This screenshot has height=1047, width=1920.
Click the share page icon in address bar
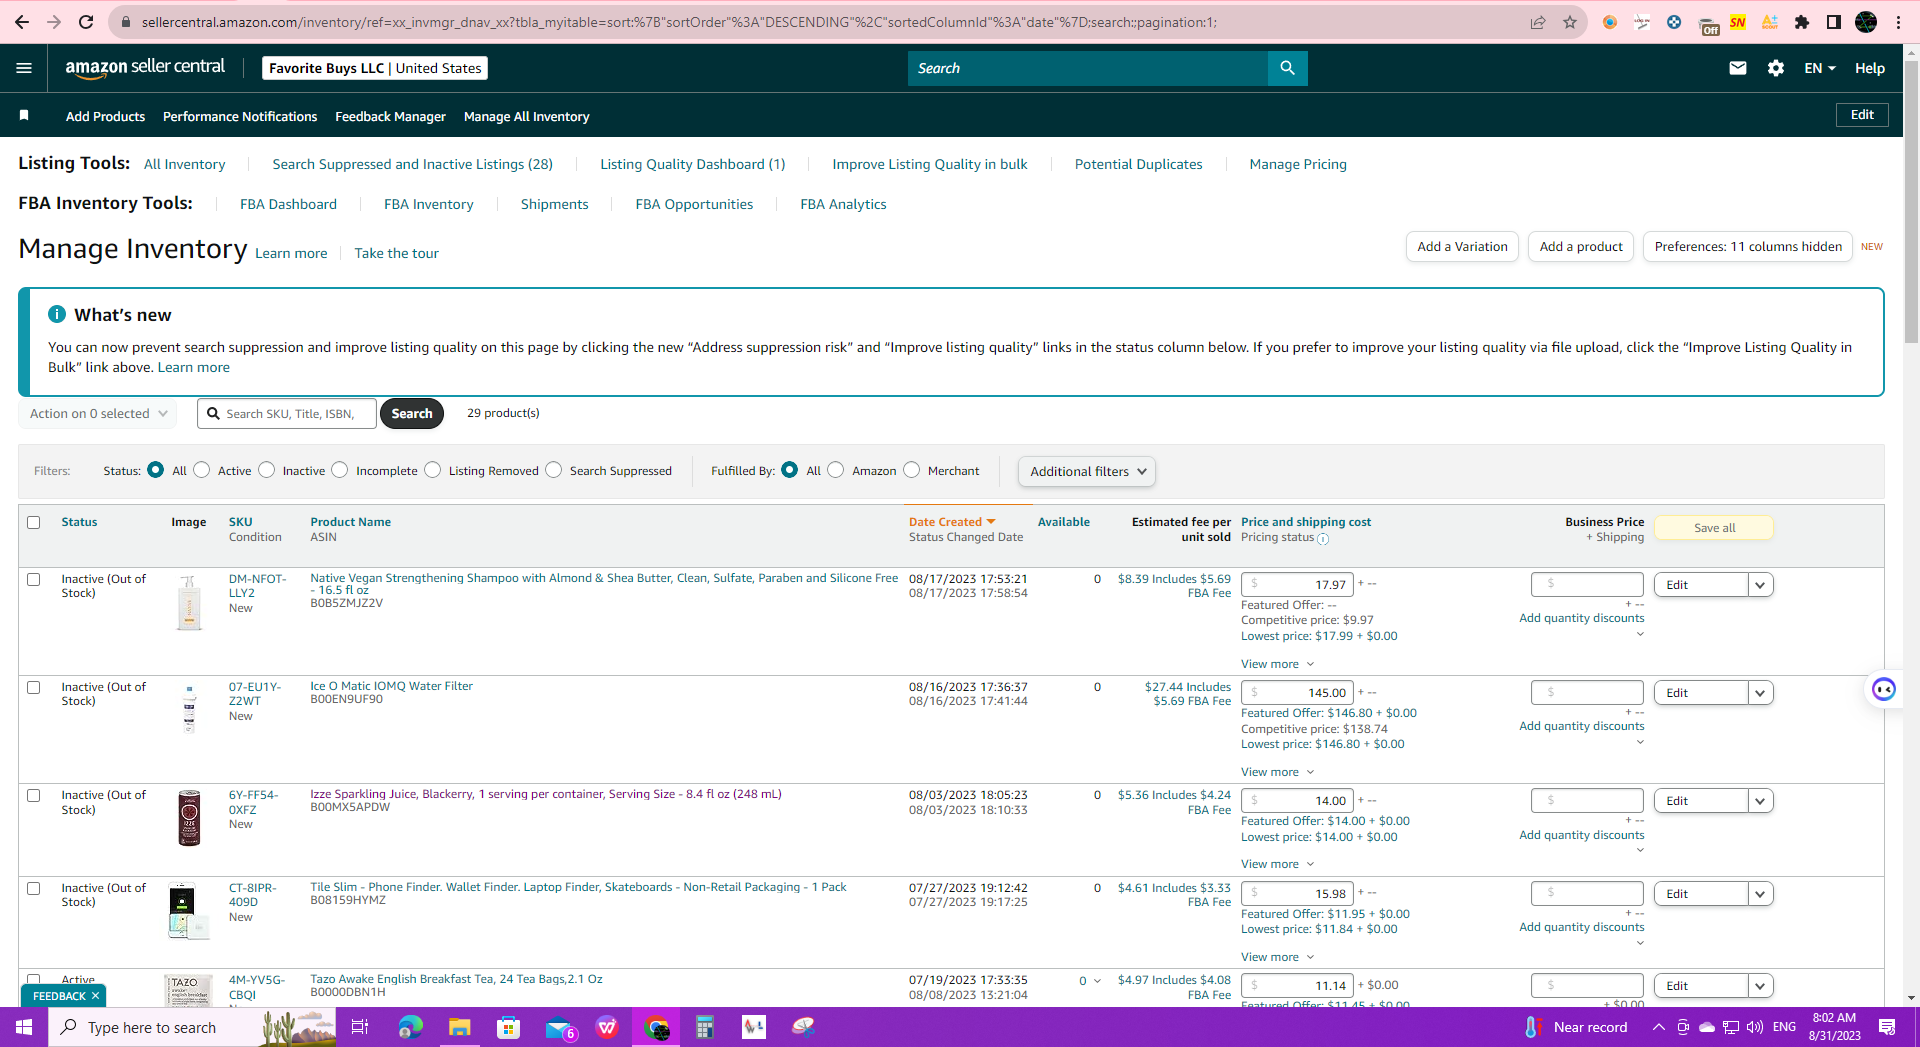pos(1538,22)
